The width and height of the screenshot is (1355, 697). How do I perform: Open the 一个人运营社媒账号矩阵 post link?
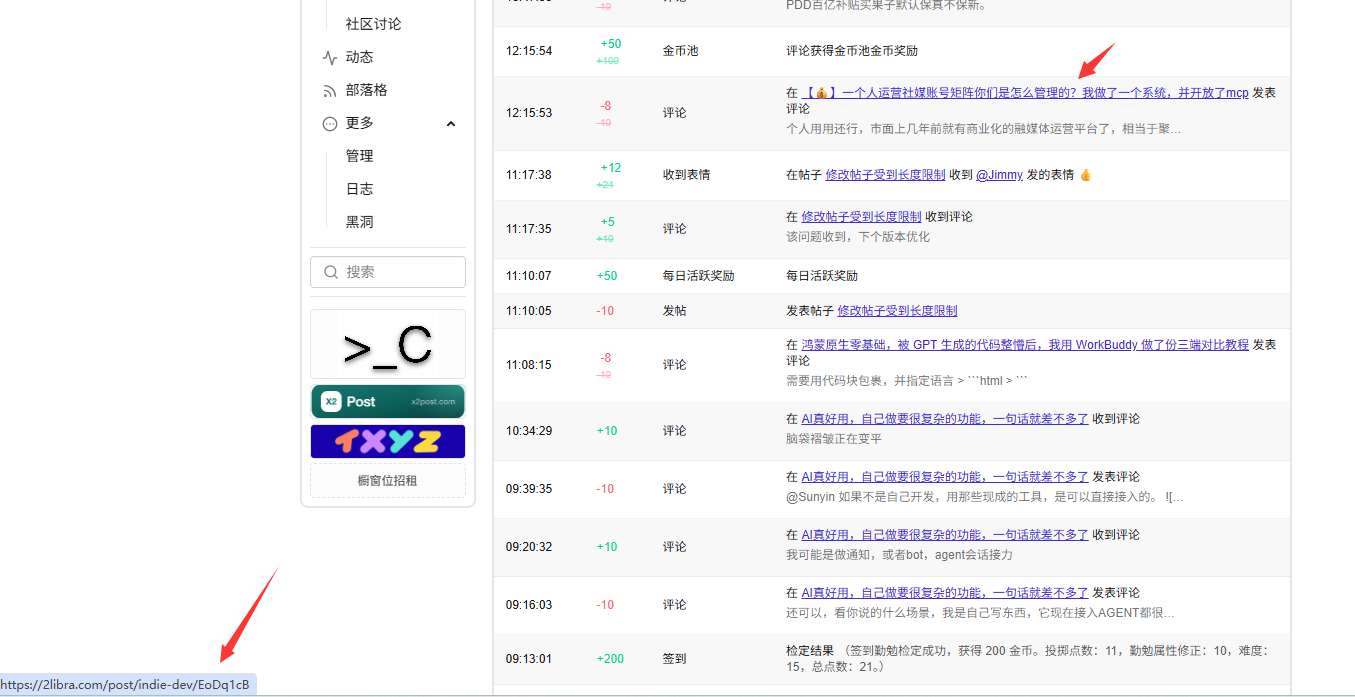click(x=1025, y=93)
